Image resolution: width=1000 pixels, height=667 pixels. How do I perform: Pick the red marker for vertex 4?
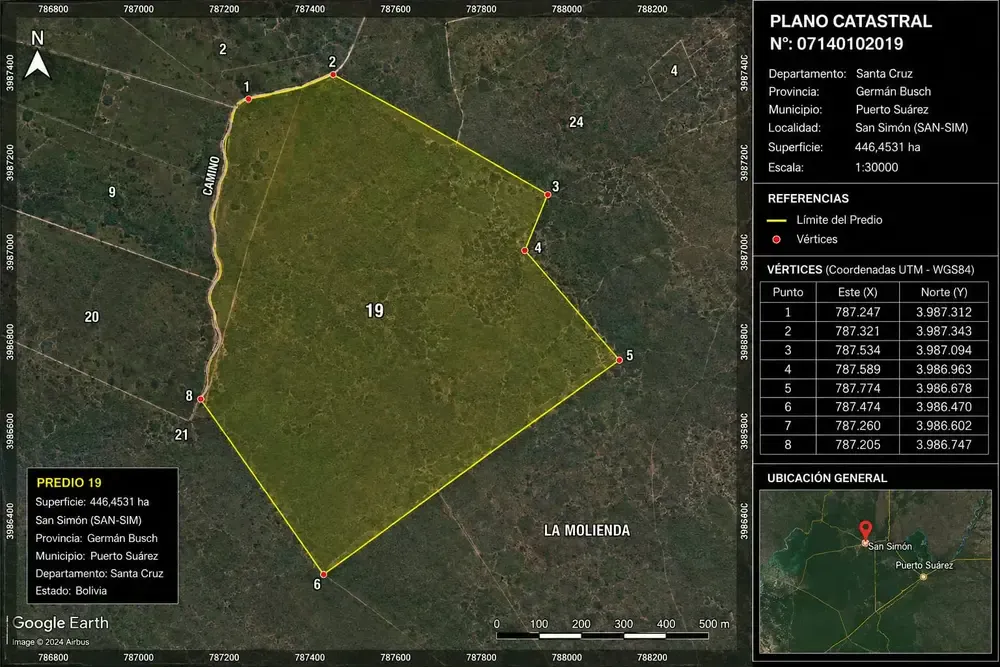pos(525,251)
